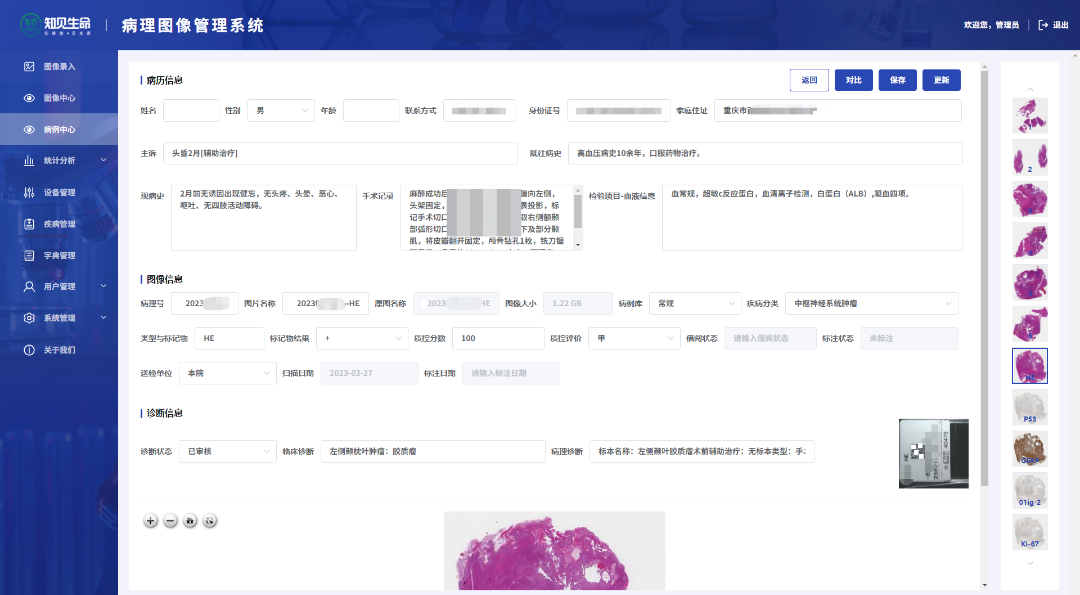Click the 图像录入 sidebar icon
The height and width of the screenshot is (595, 1080).
[30, 67]
